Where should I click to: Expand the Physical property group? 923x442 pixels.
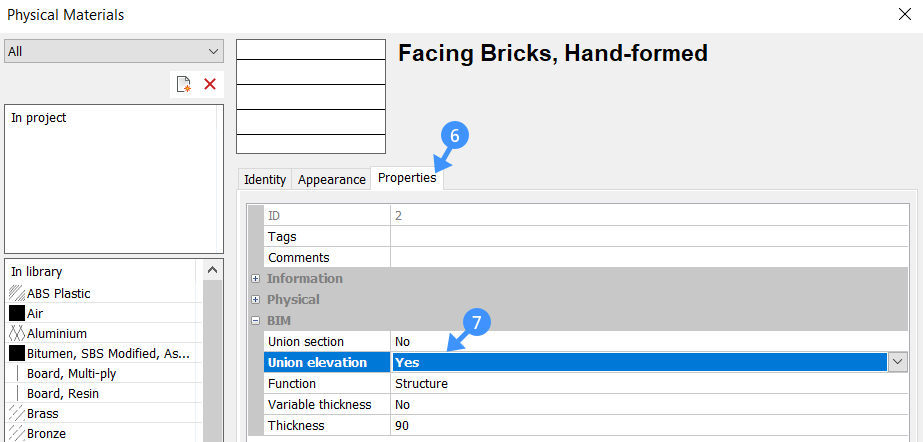pos(256,300)
